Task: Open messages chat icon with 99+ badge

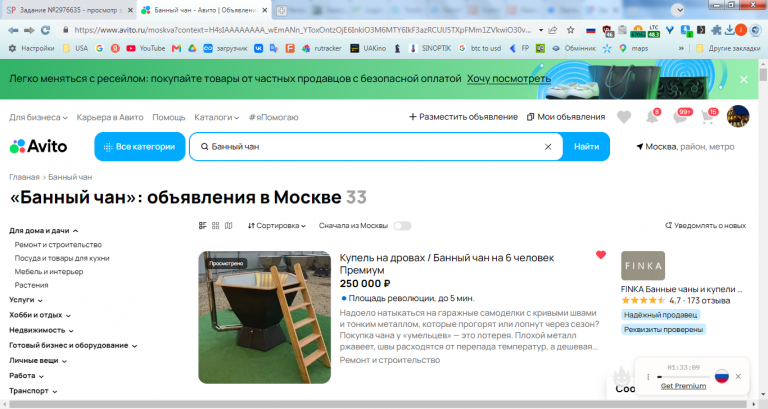Action: point(681,117)
